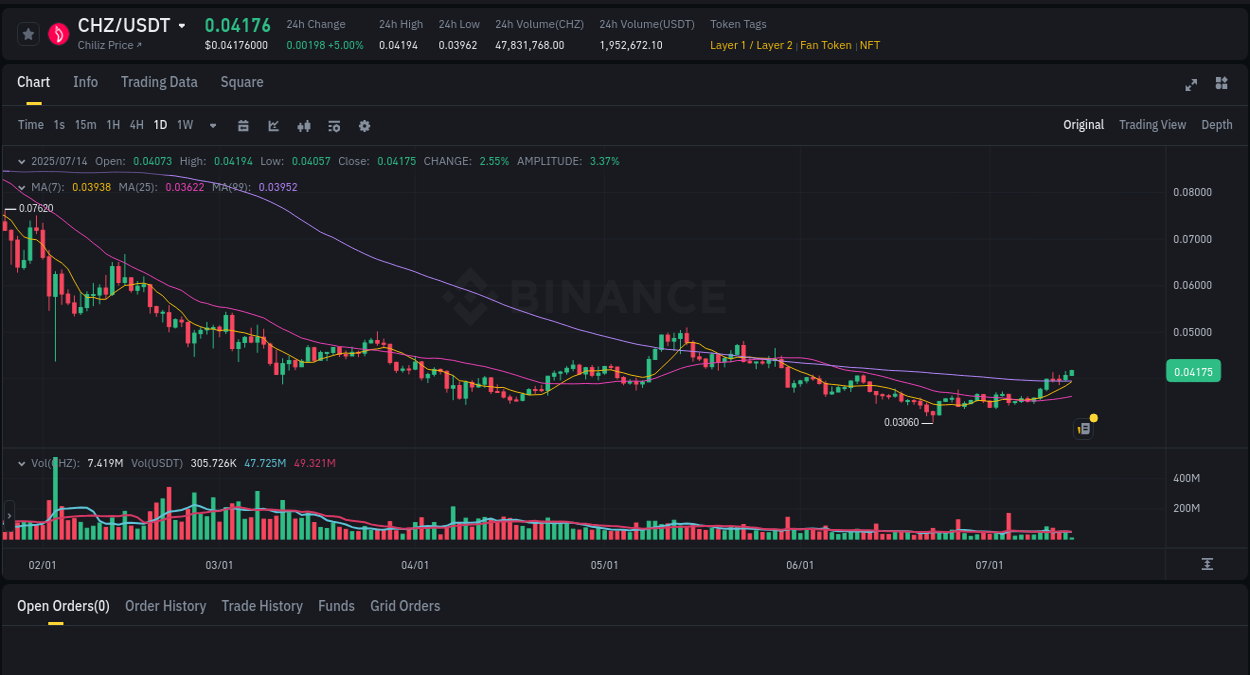1250x675 pixels.
Task: Open the Order History tab
Action: click(x=165, y=606)
